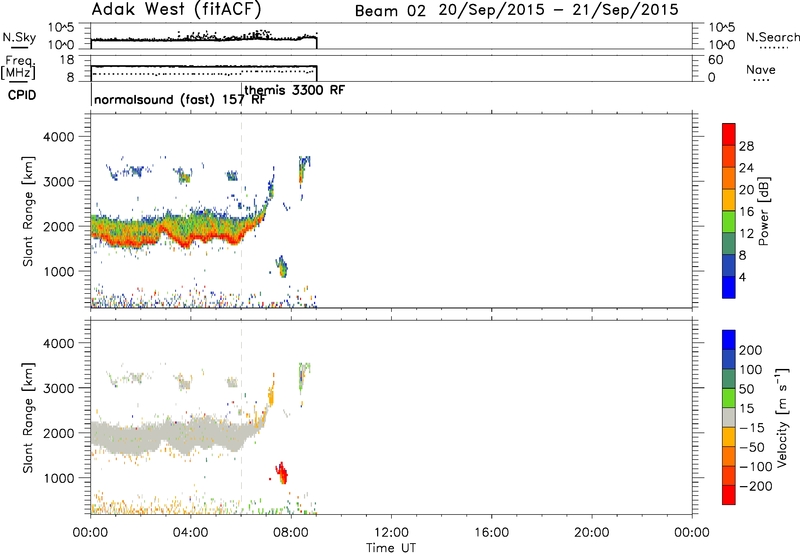Viewport: 800px width, 554px height.
Task: Click the '−200' velocity color bar tick
Action: coord(755,486)
